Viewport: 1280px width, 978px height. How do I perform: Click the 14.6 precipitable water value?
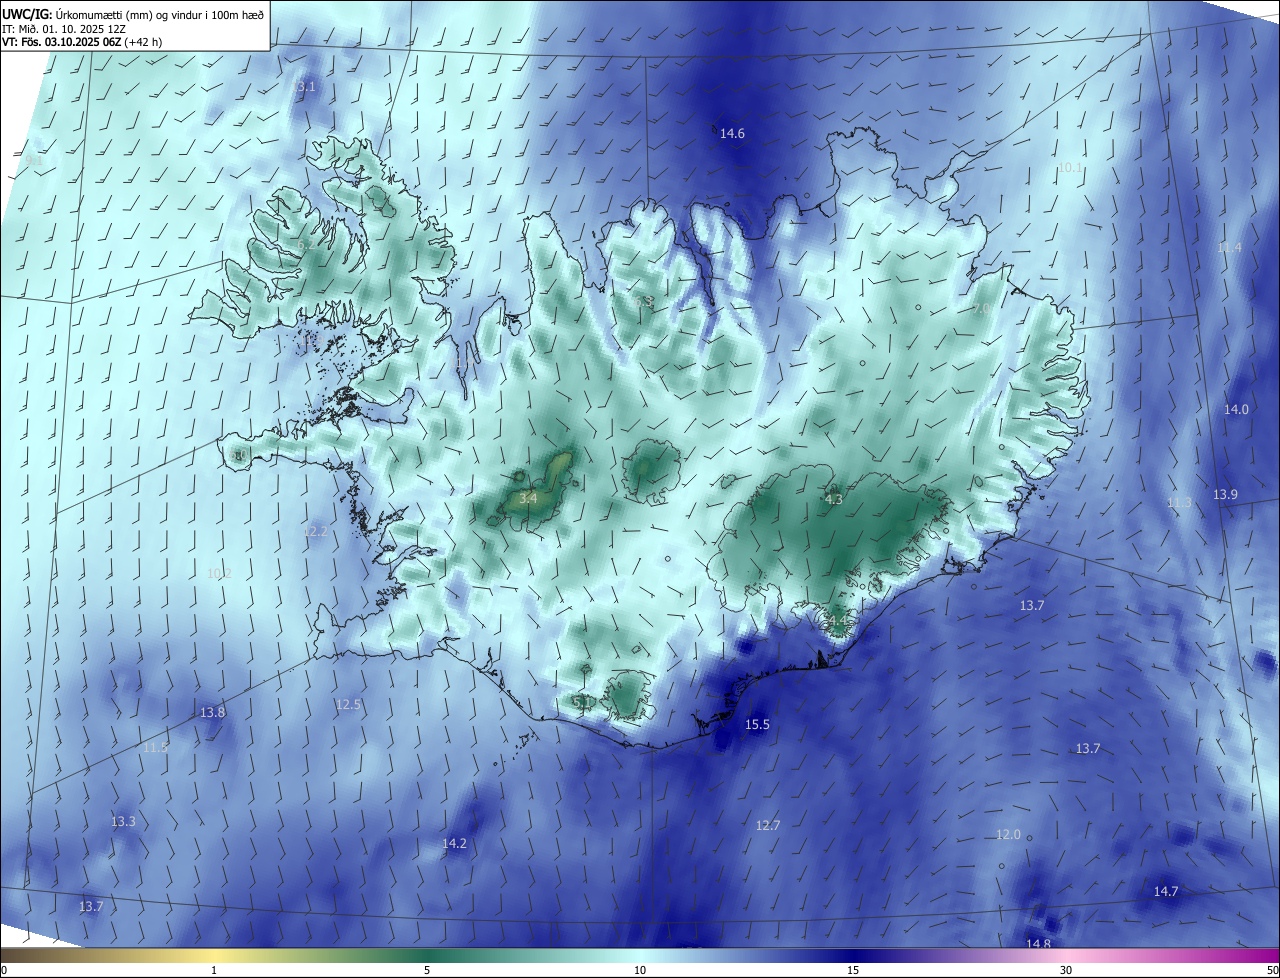tap(732, 133)
